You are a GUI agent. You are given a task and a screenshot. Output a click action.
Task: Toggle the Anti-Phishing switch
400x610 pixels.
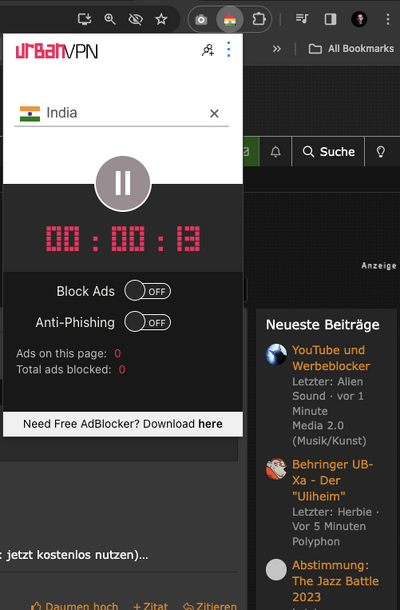tap(147, 322)
